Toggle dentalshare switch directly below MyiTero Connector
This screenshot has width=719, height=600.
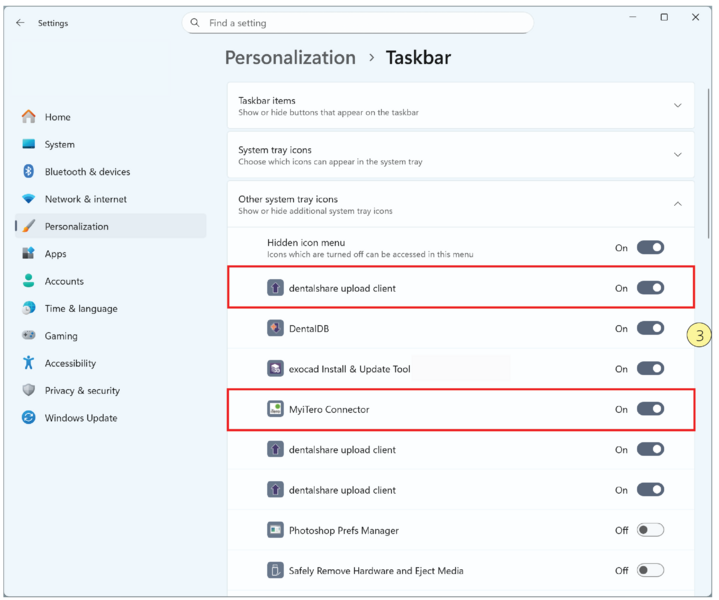650,449
